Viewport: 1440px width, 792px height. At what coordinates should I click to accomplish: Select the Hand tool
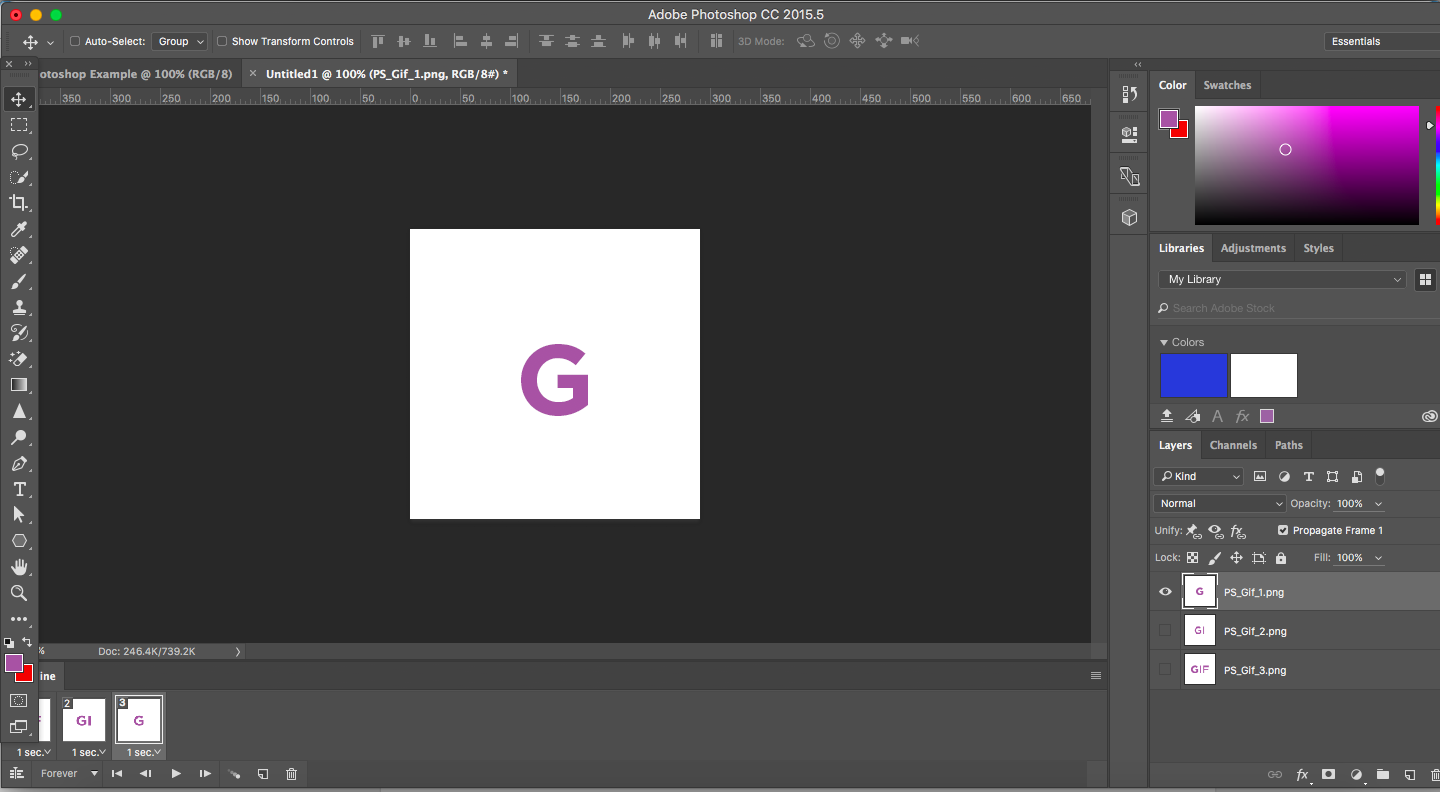coord(19,567)
